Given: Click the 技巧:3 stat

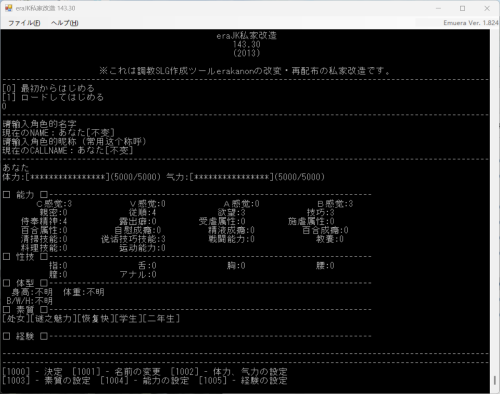Looking at the screenshot, I should [x=320, y=212].
